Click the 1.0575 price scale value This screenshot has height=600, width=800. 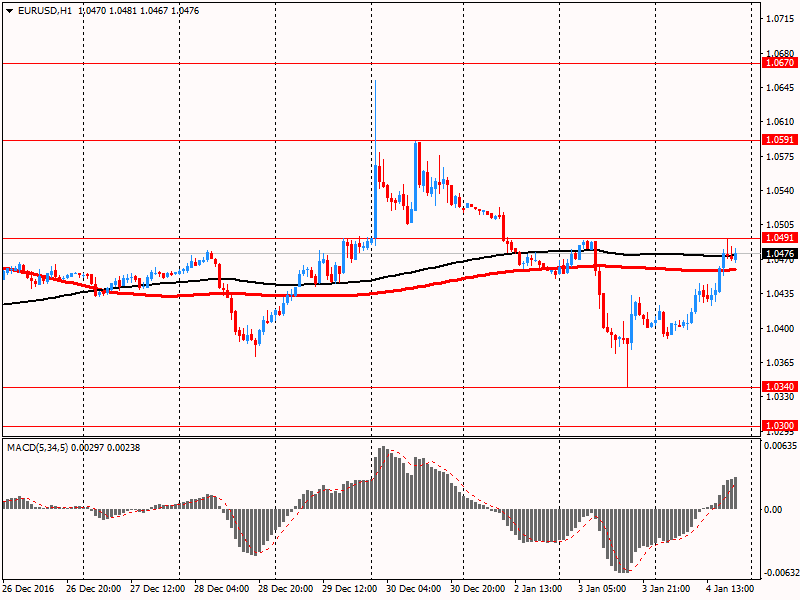[781, 156]
